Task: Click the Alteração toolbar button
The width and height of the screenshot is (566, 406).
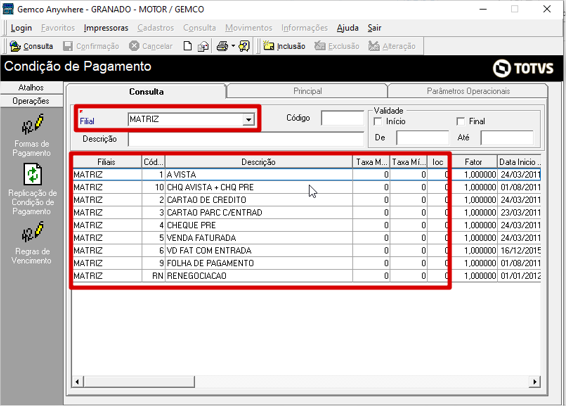Action: [392, 46]
